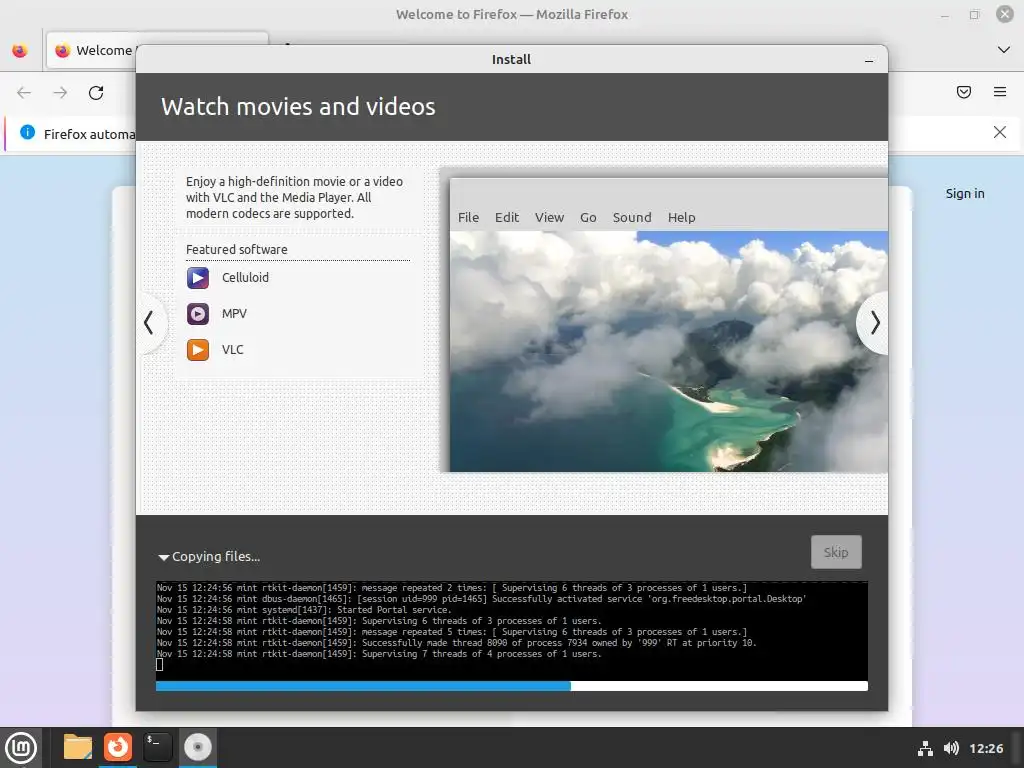
Task: Click Firefox View pinned icon
Action: click(x=20, y=50)
